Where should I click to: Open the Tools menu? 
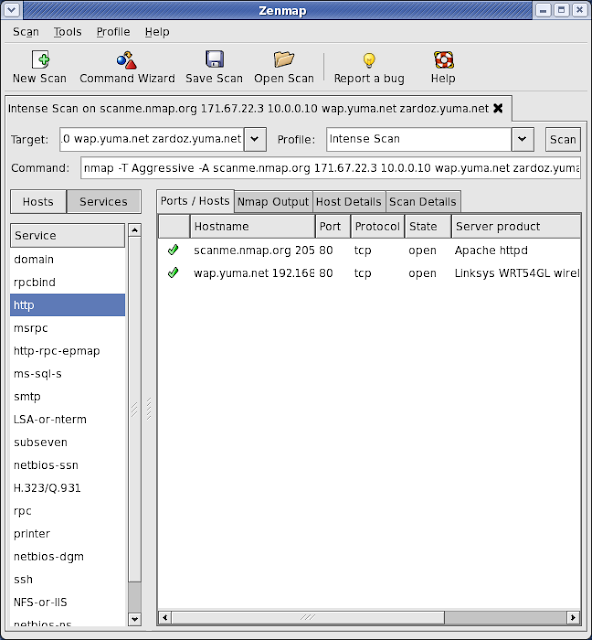(68, 32)
